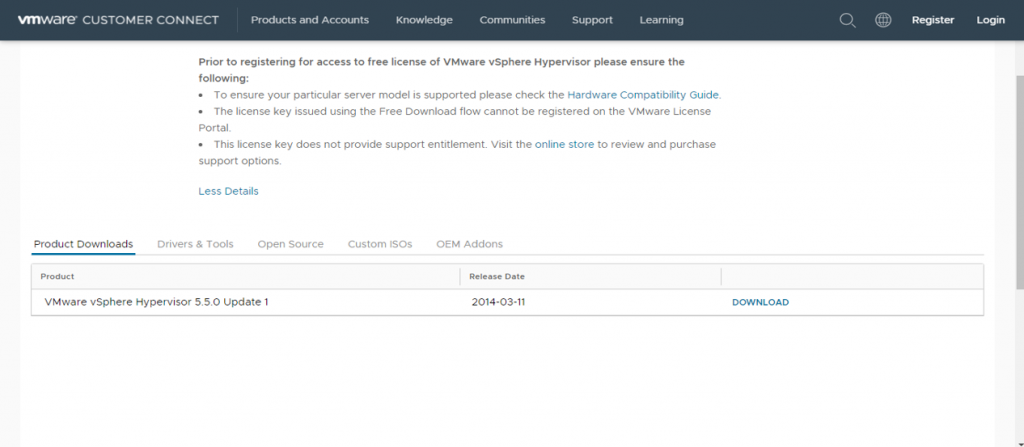Open the Knowledge menu
Image resolution: width=1024 pixels, height=447 pixels.
424,20
